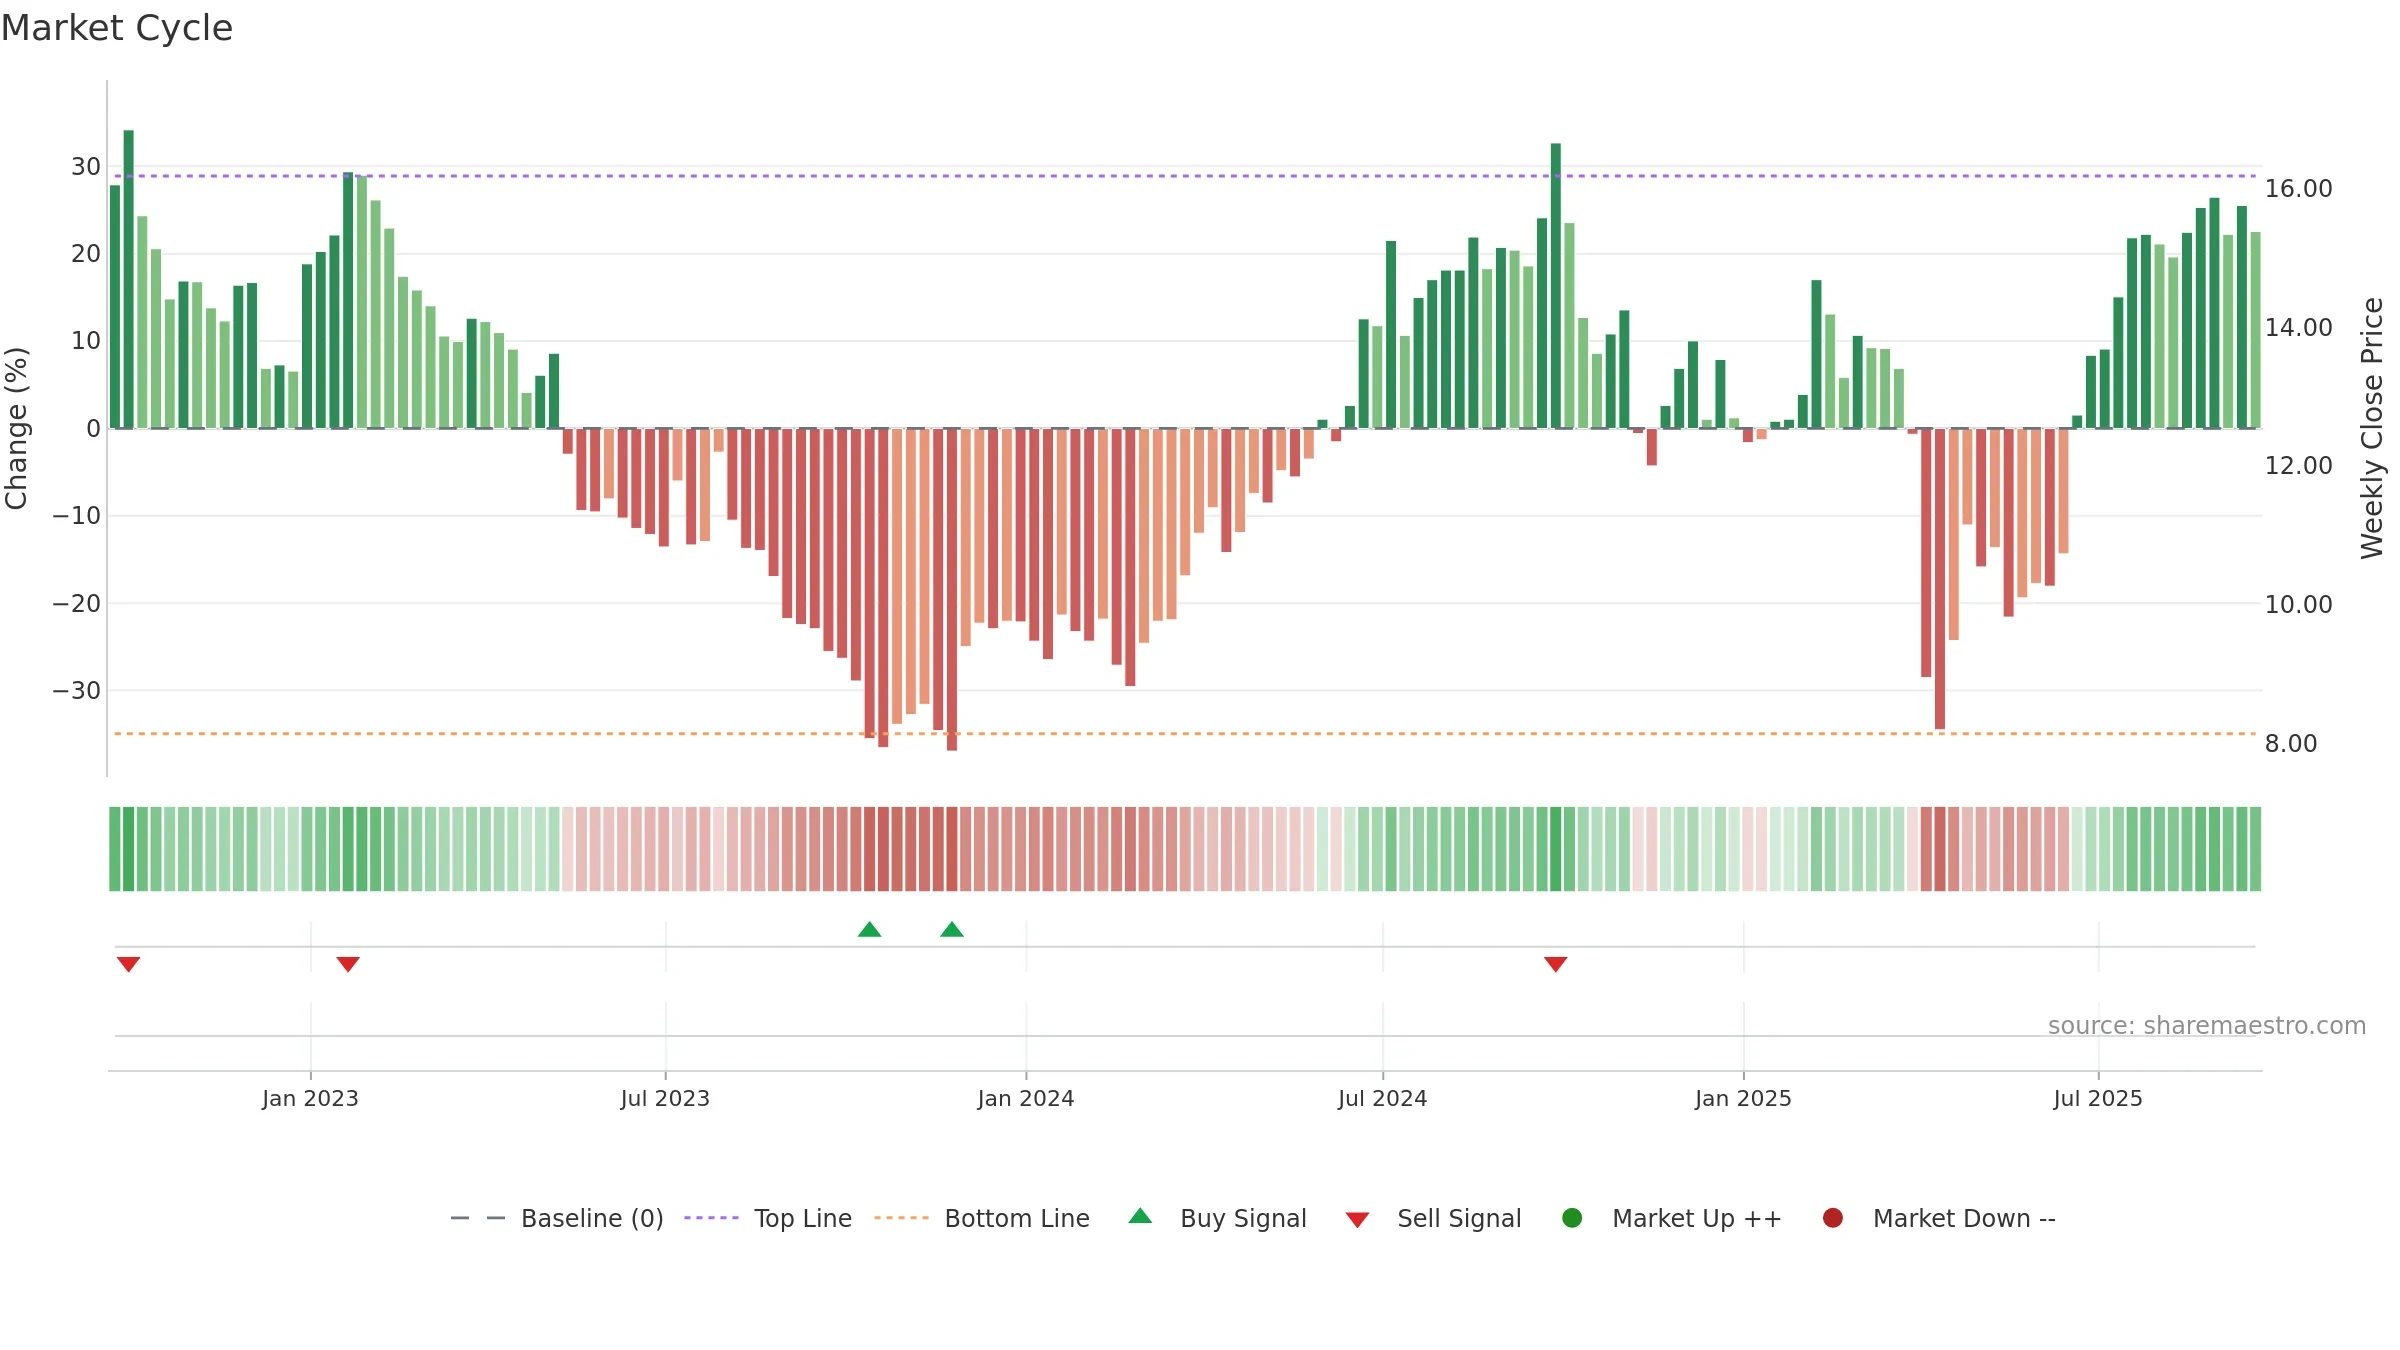Click the Market Up ++ green dot
Viewport: 2400px width, 1350px height.
pyautogui.click(x=1572, y=1218)
